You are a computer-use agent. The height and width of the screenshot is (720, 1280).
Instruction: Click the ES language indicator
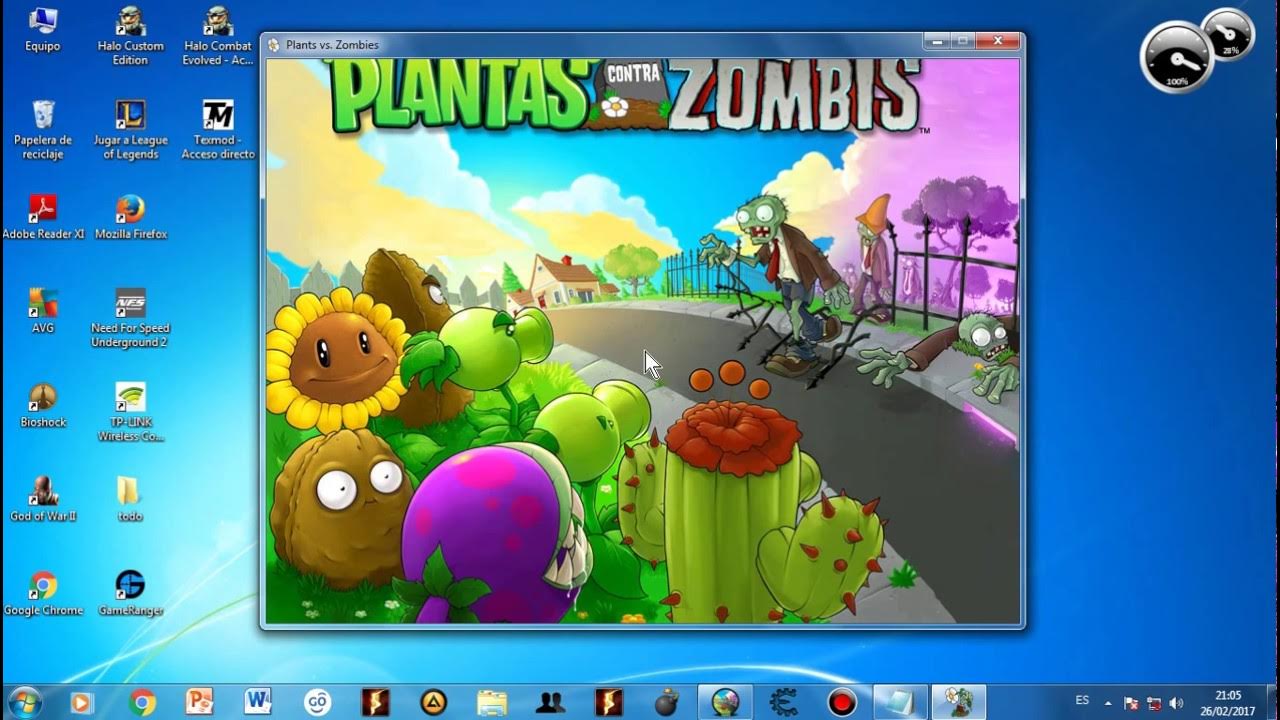point(1082,700)
